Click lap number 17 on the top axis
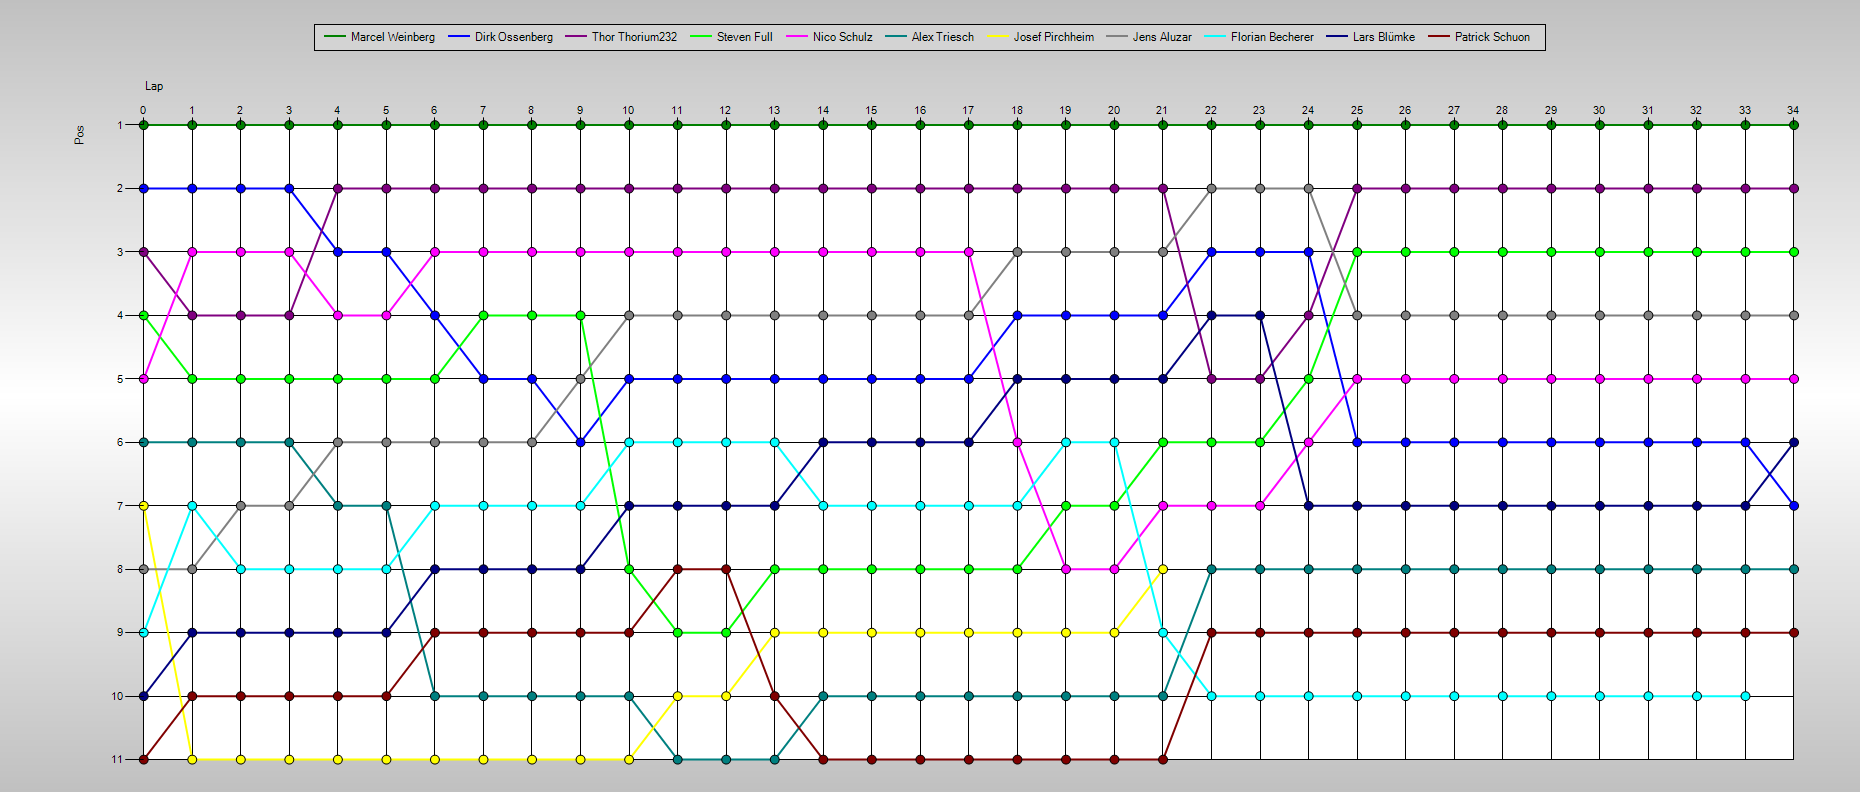 [968, 110]
